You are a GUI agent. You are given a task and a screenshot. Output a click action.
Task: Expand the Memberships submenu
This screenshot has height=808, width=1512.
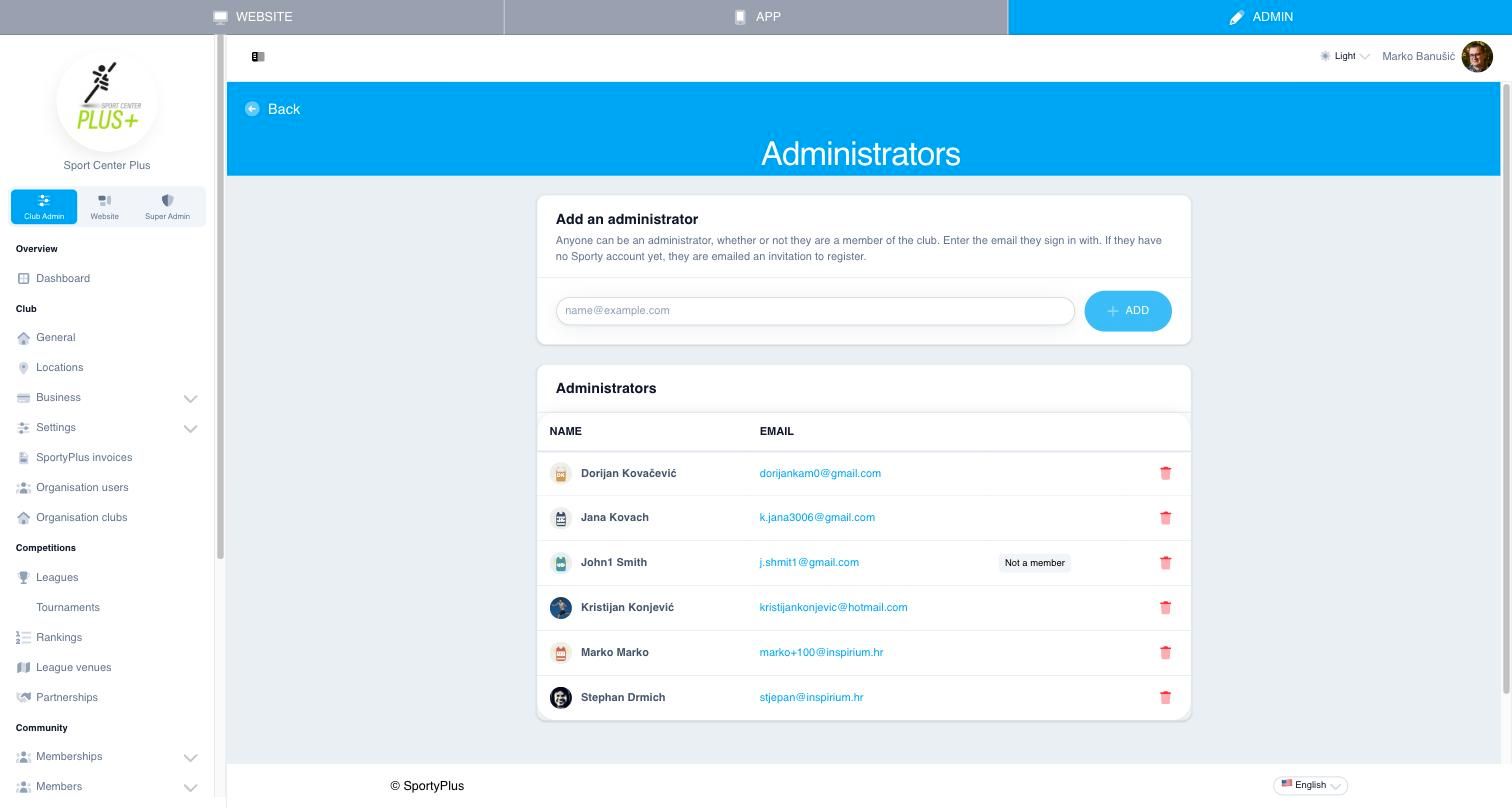(190, 757)
